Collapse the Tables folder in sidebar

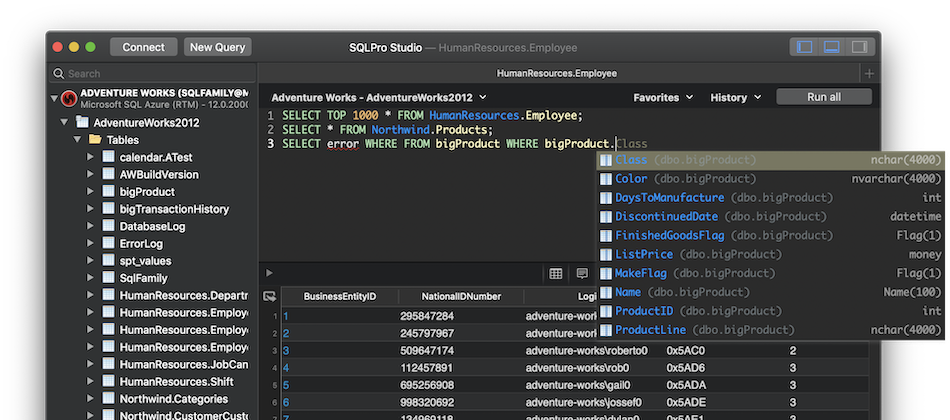pyautogui.click(x=79, y=140)
